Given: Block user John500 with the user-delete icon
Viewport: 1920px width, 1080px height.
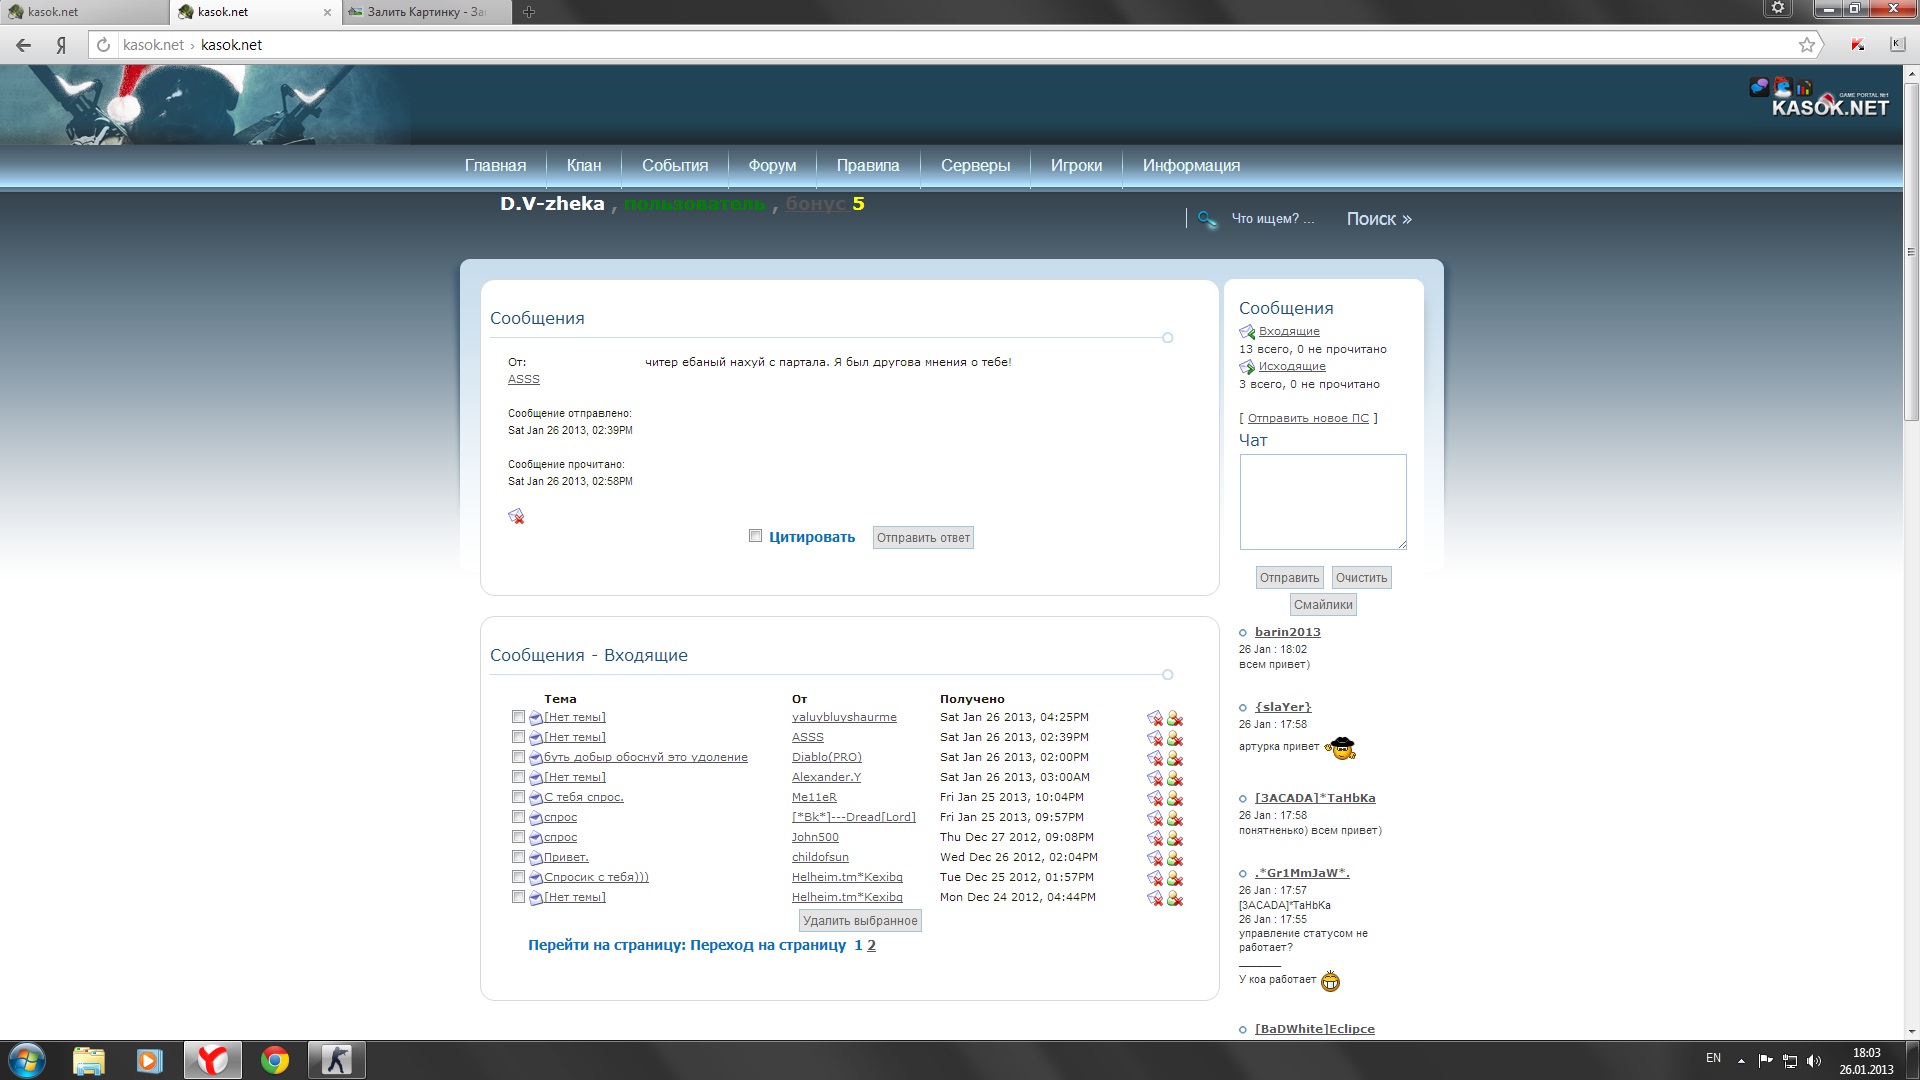Looking at the screenshot, I should (x=1175, y=838).
